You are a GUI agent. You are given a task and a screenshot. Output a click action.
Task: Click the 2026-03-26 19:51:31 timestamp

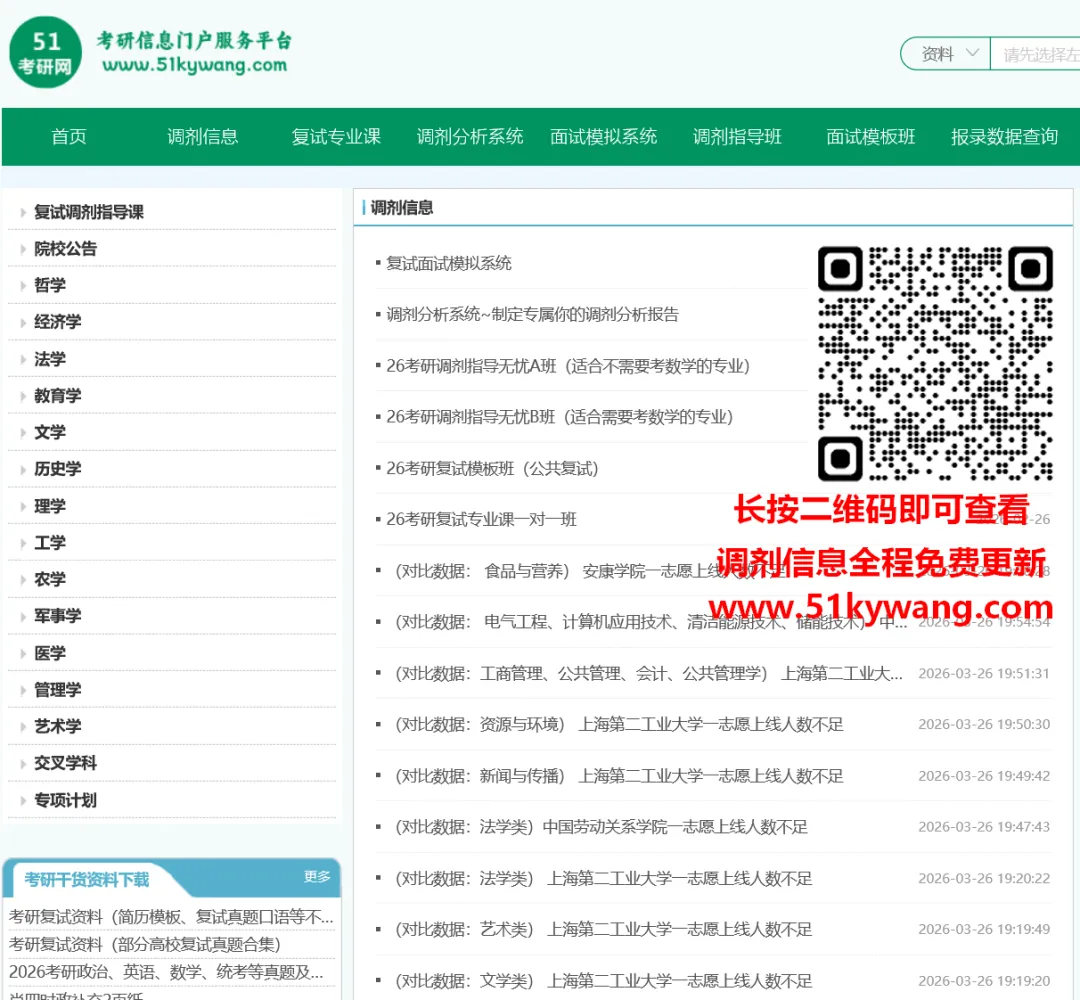[x=984, y=674]
